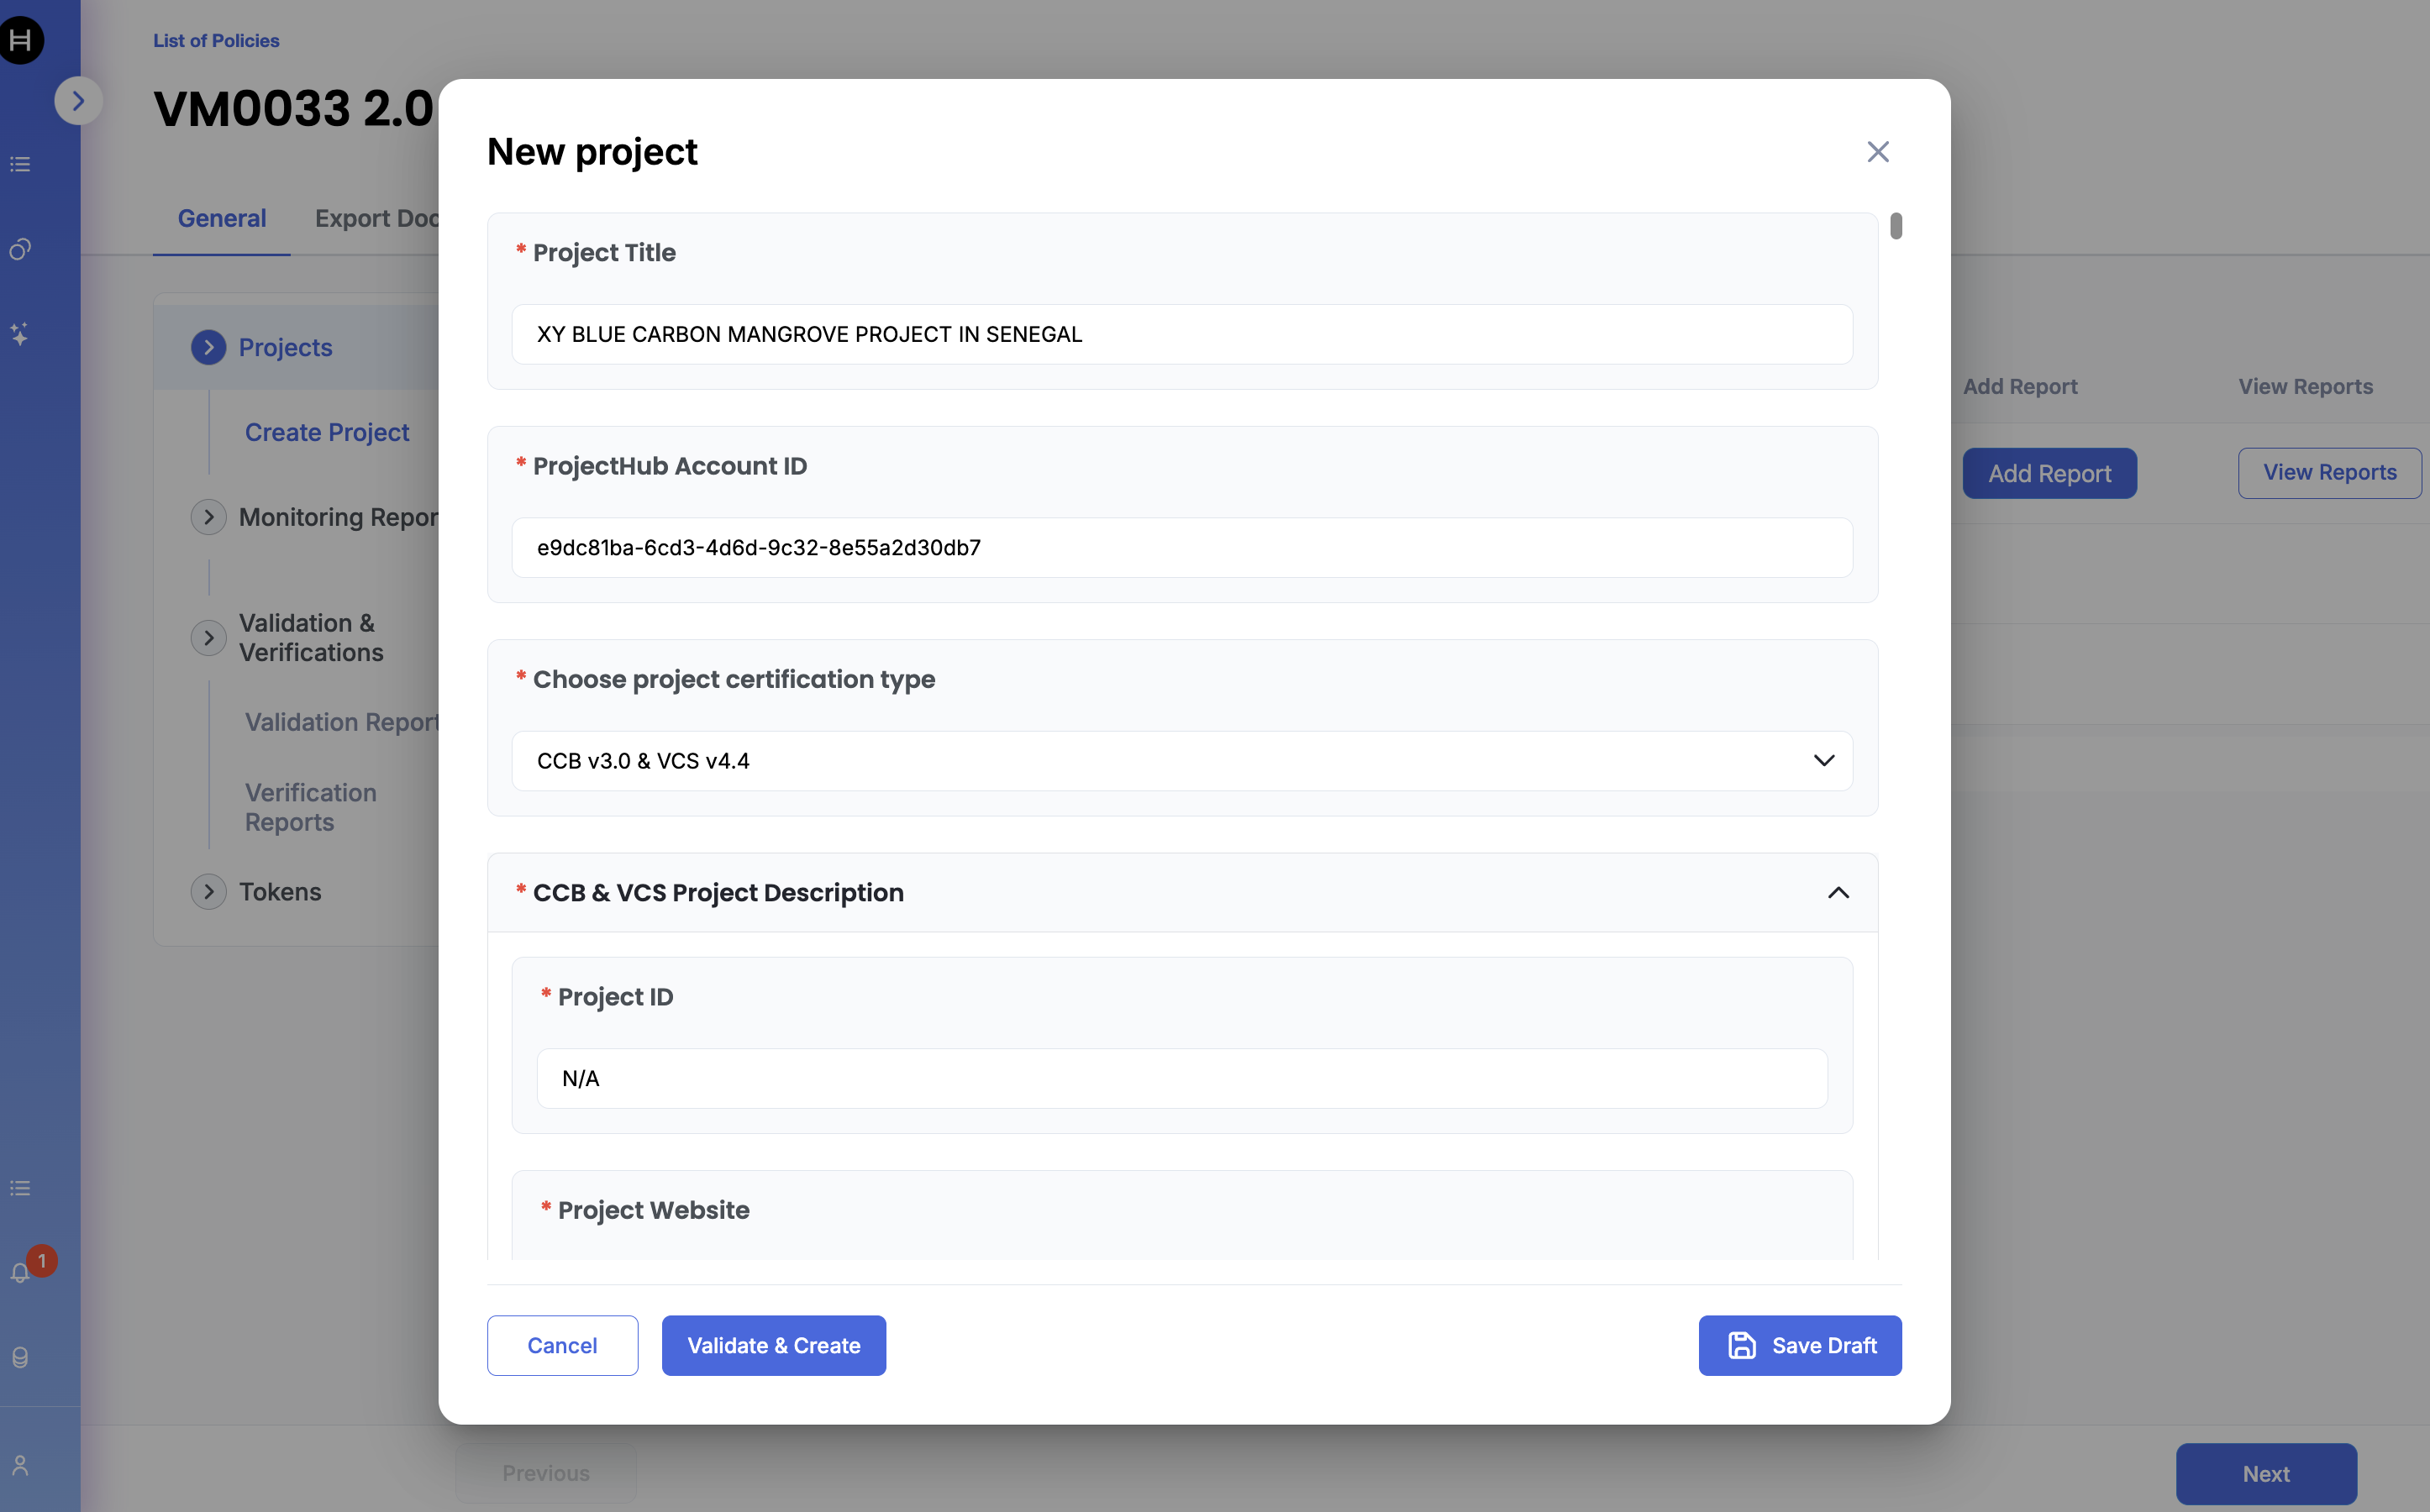Open the List of Policies link
This screenshot has height=1512, width=2430.
coord(216,41)
